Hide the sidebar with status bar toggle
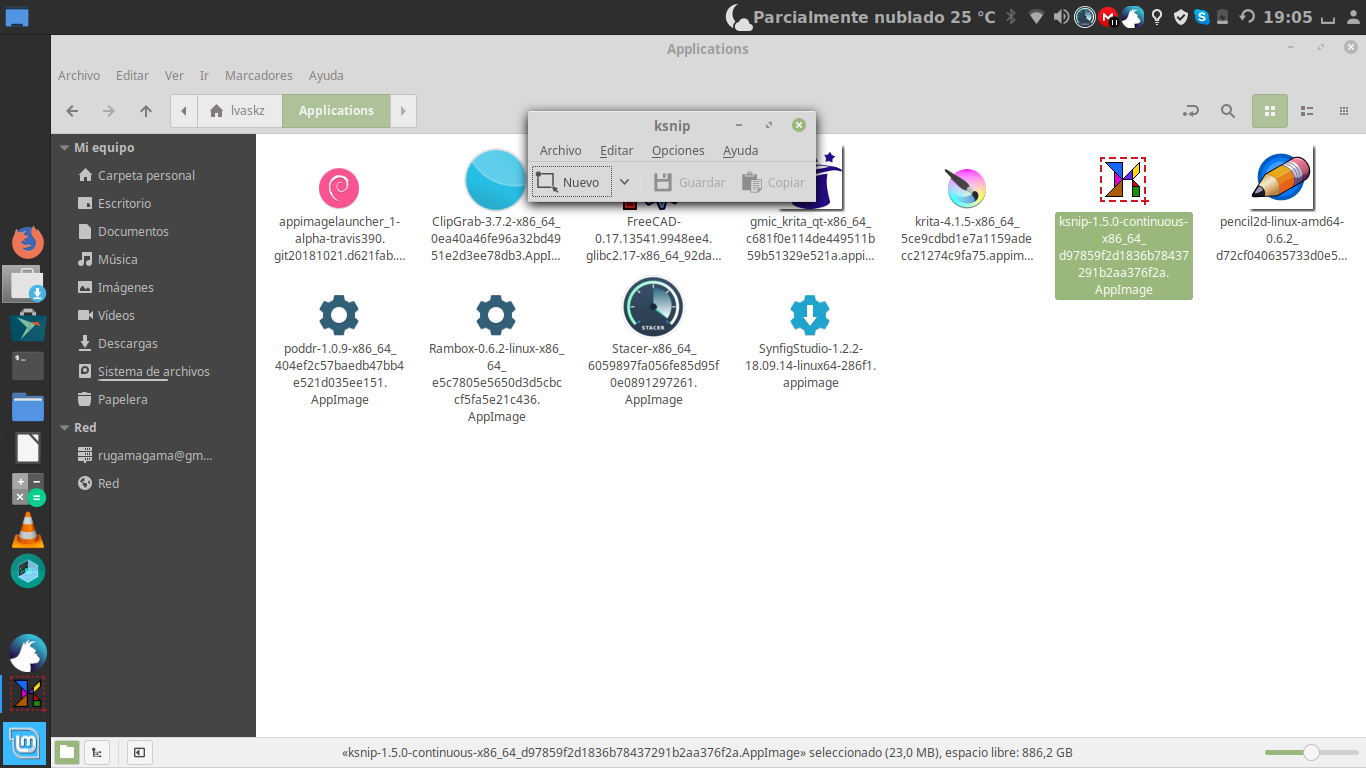Image resolution: width=1366 pixels, height=768 pixels. click(x=139, y=752)
